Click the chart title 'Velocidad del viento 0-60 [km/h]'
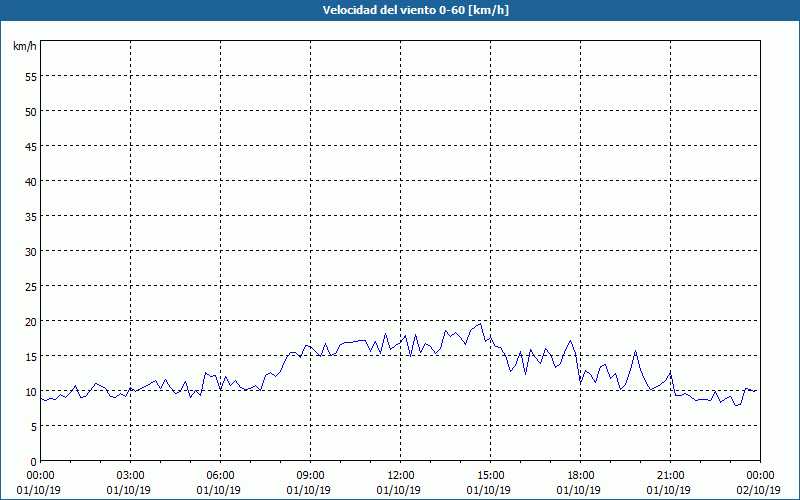The height and width of the screenshot is (500, 800). (415, 10)
